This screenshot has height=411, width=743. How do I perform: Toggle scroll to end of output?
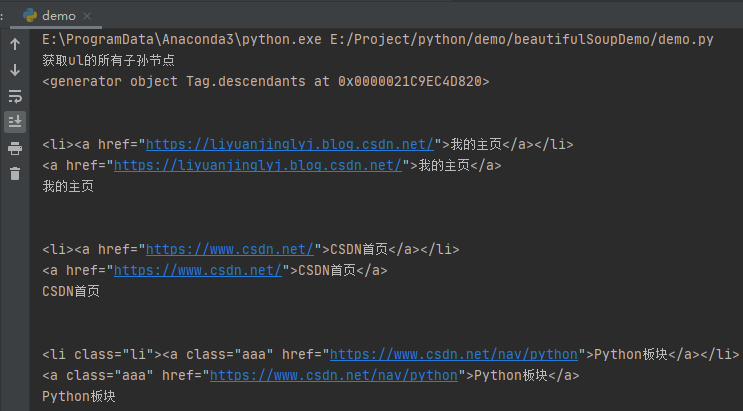click(x=15, y=122)
